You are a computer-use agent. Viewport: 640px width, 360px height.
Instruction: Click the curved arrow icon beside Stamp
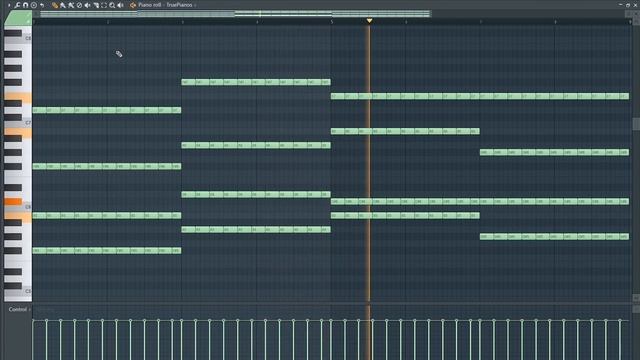[x=42, y=5]
